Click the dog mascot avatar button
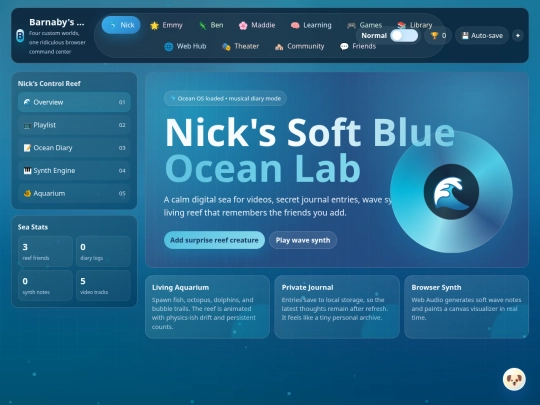The height and width of the screenshot is (405, 540). [x=514, y=380]
